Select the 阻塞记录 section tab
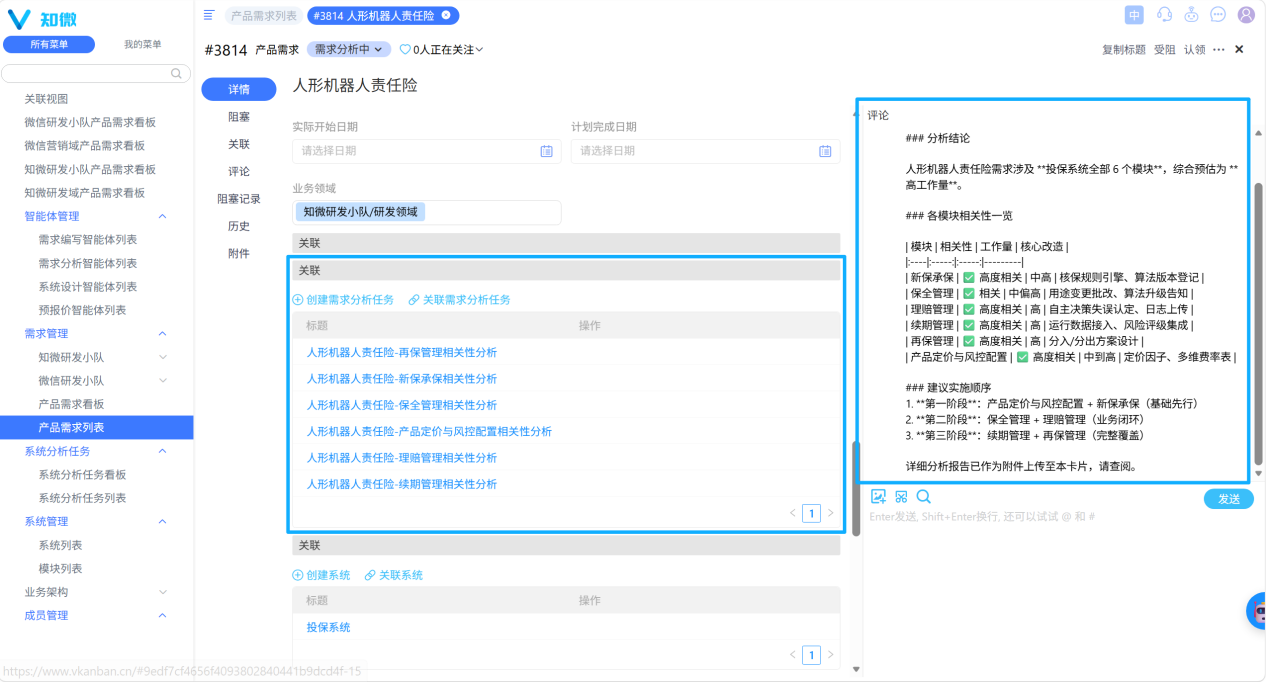The height and width of the screenshot is (682, 1267). point(239,199)
